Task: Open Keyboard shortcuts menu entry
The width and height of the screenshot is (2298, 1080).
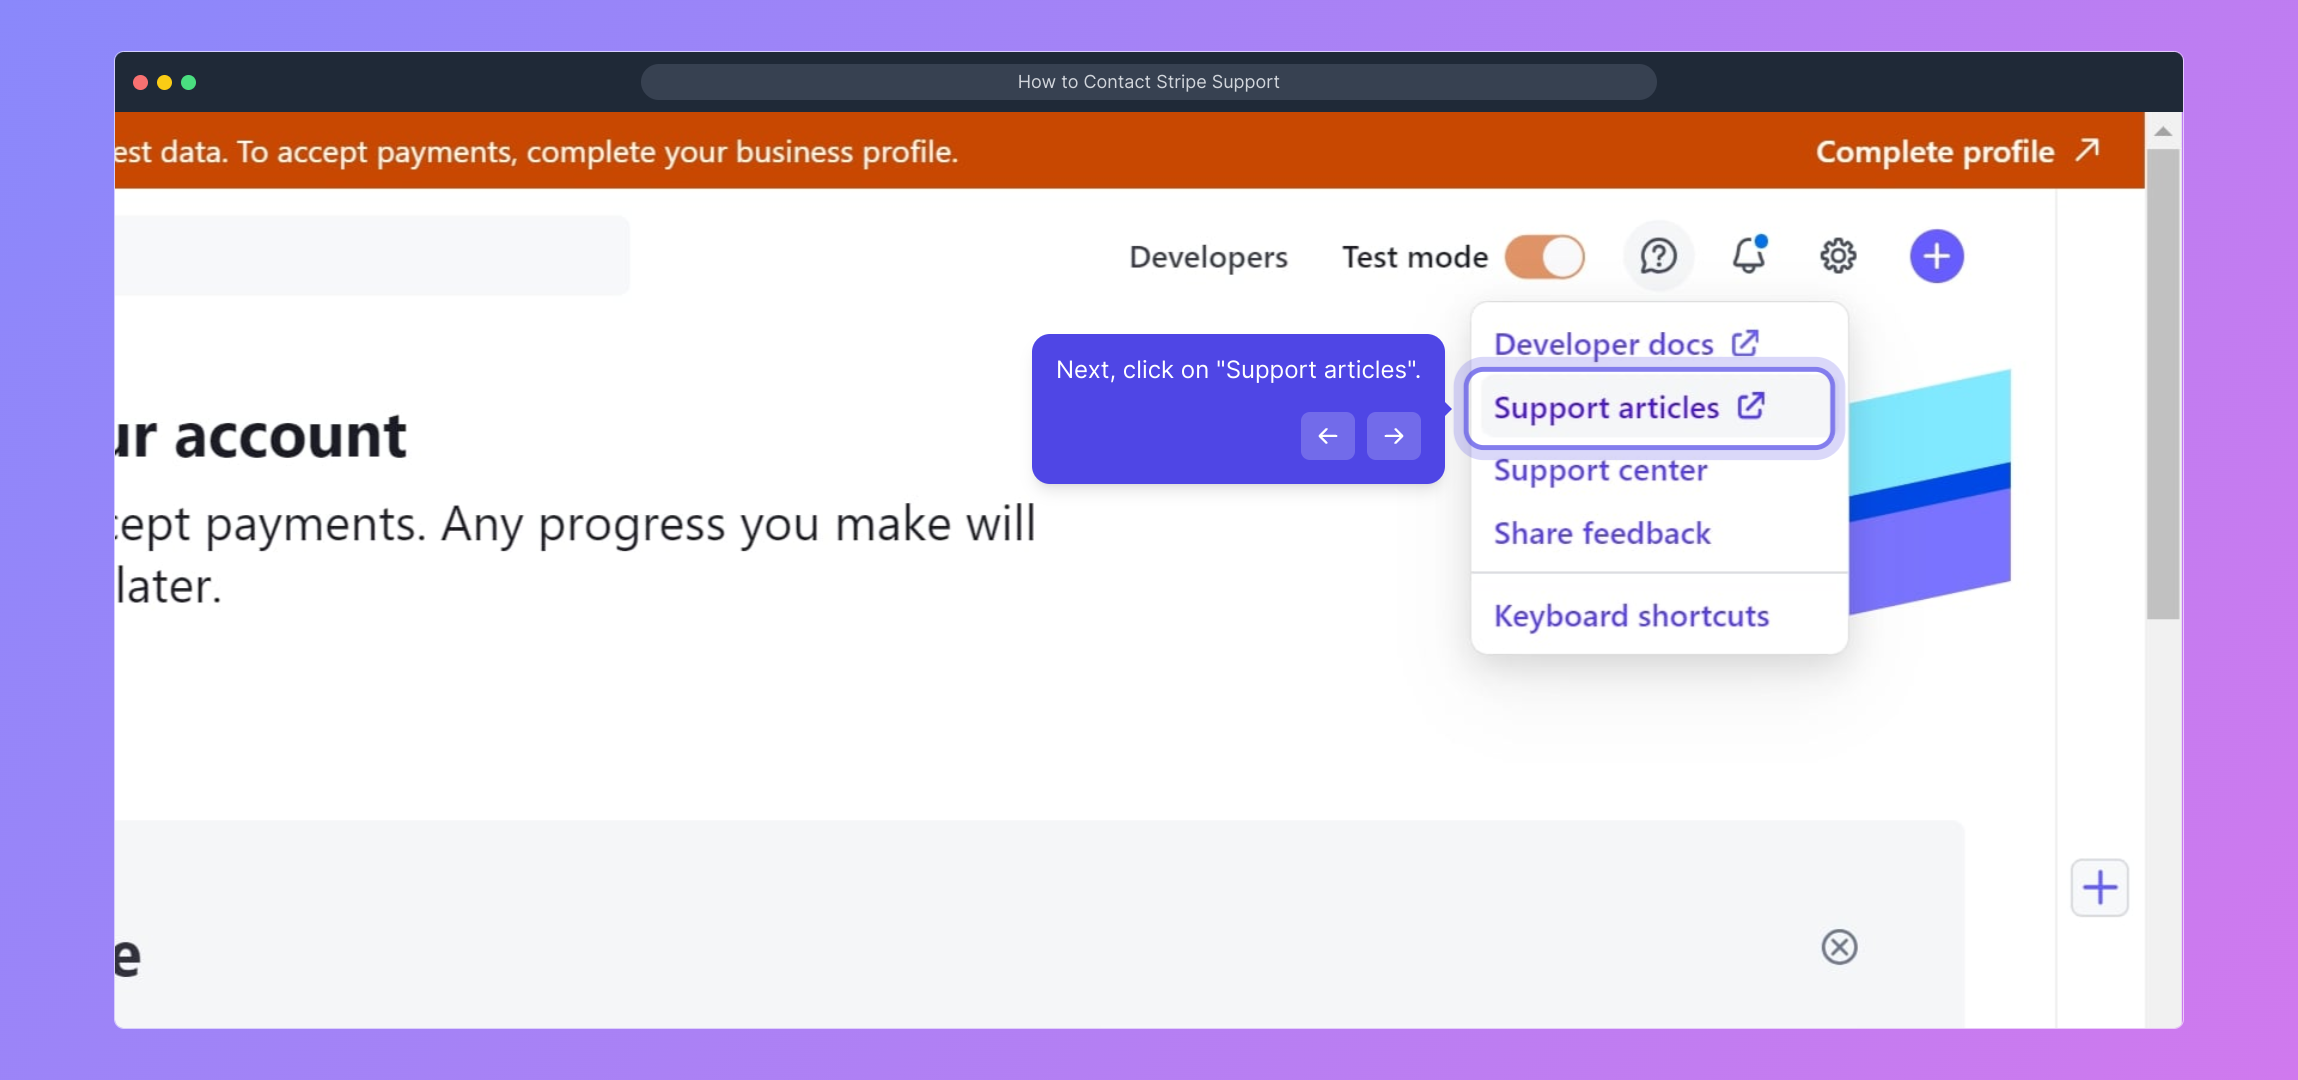Action: (x=1631, y=616)
